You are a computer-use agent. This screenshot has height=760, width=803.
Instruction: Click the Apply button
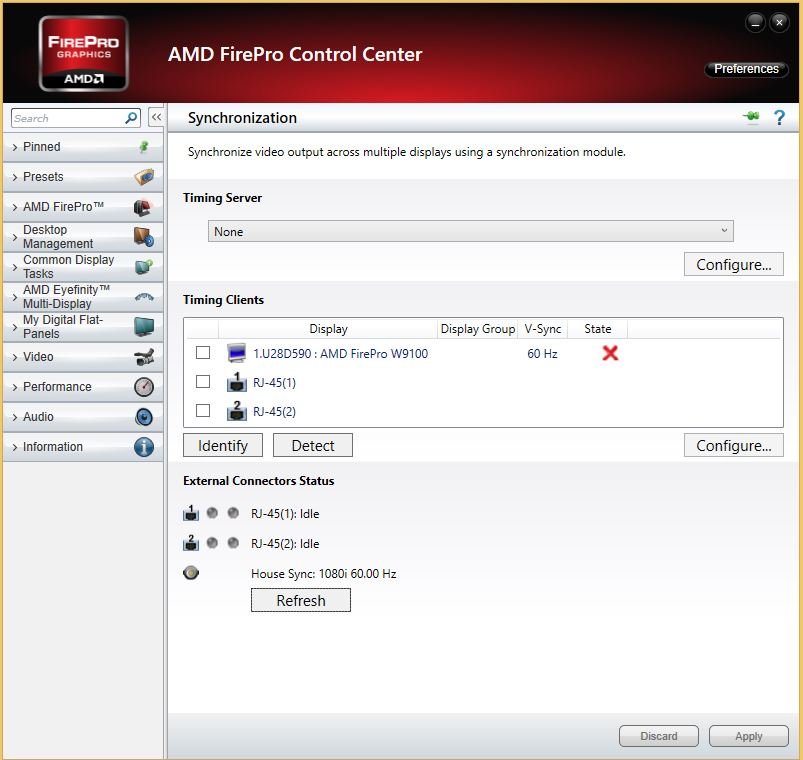(x=748, y=736)
